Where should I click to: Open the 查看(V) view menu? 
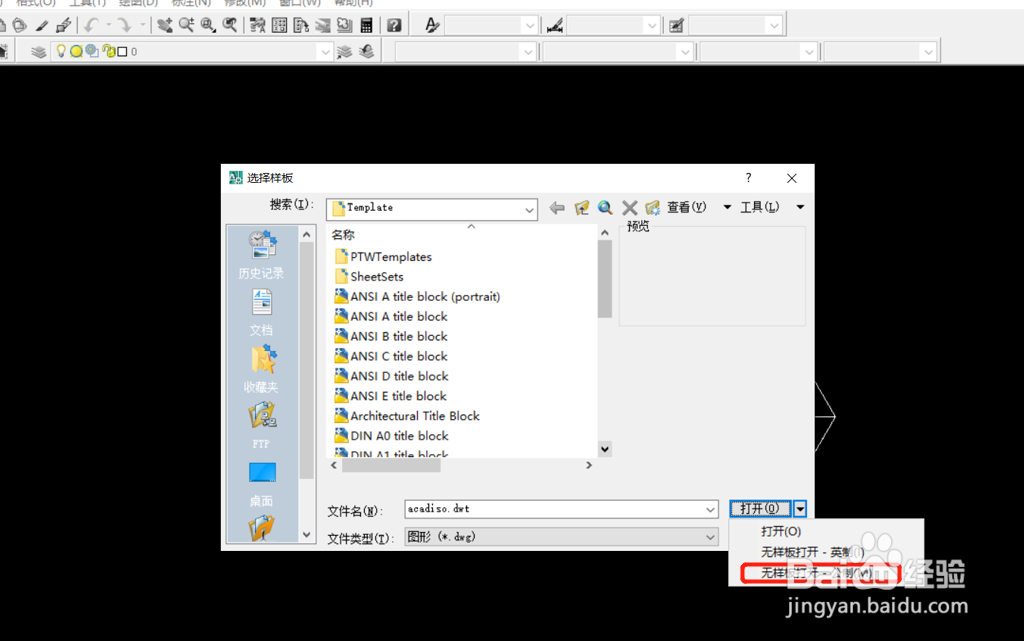coord(686,207)
